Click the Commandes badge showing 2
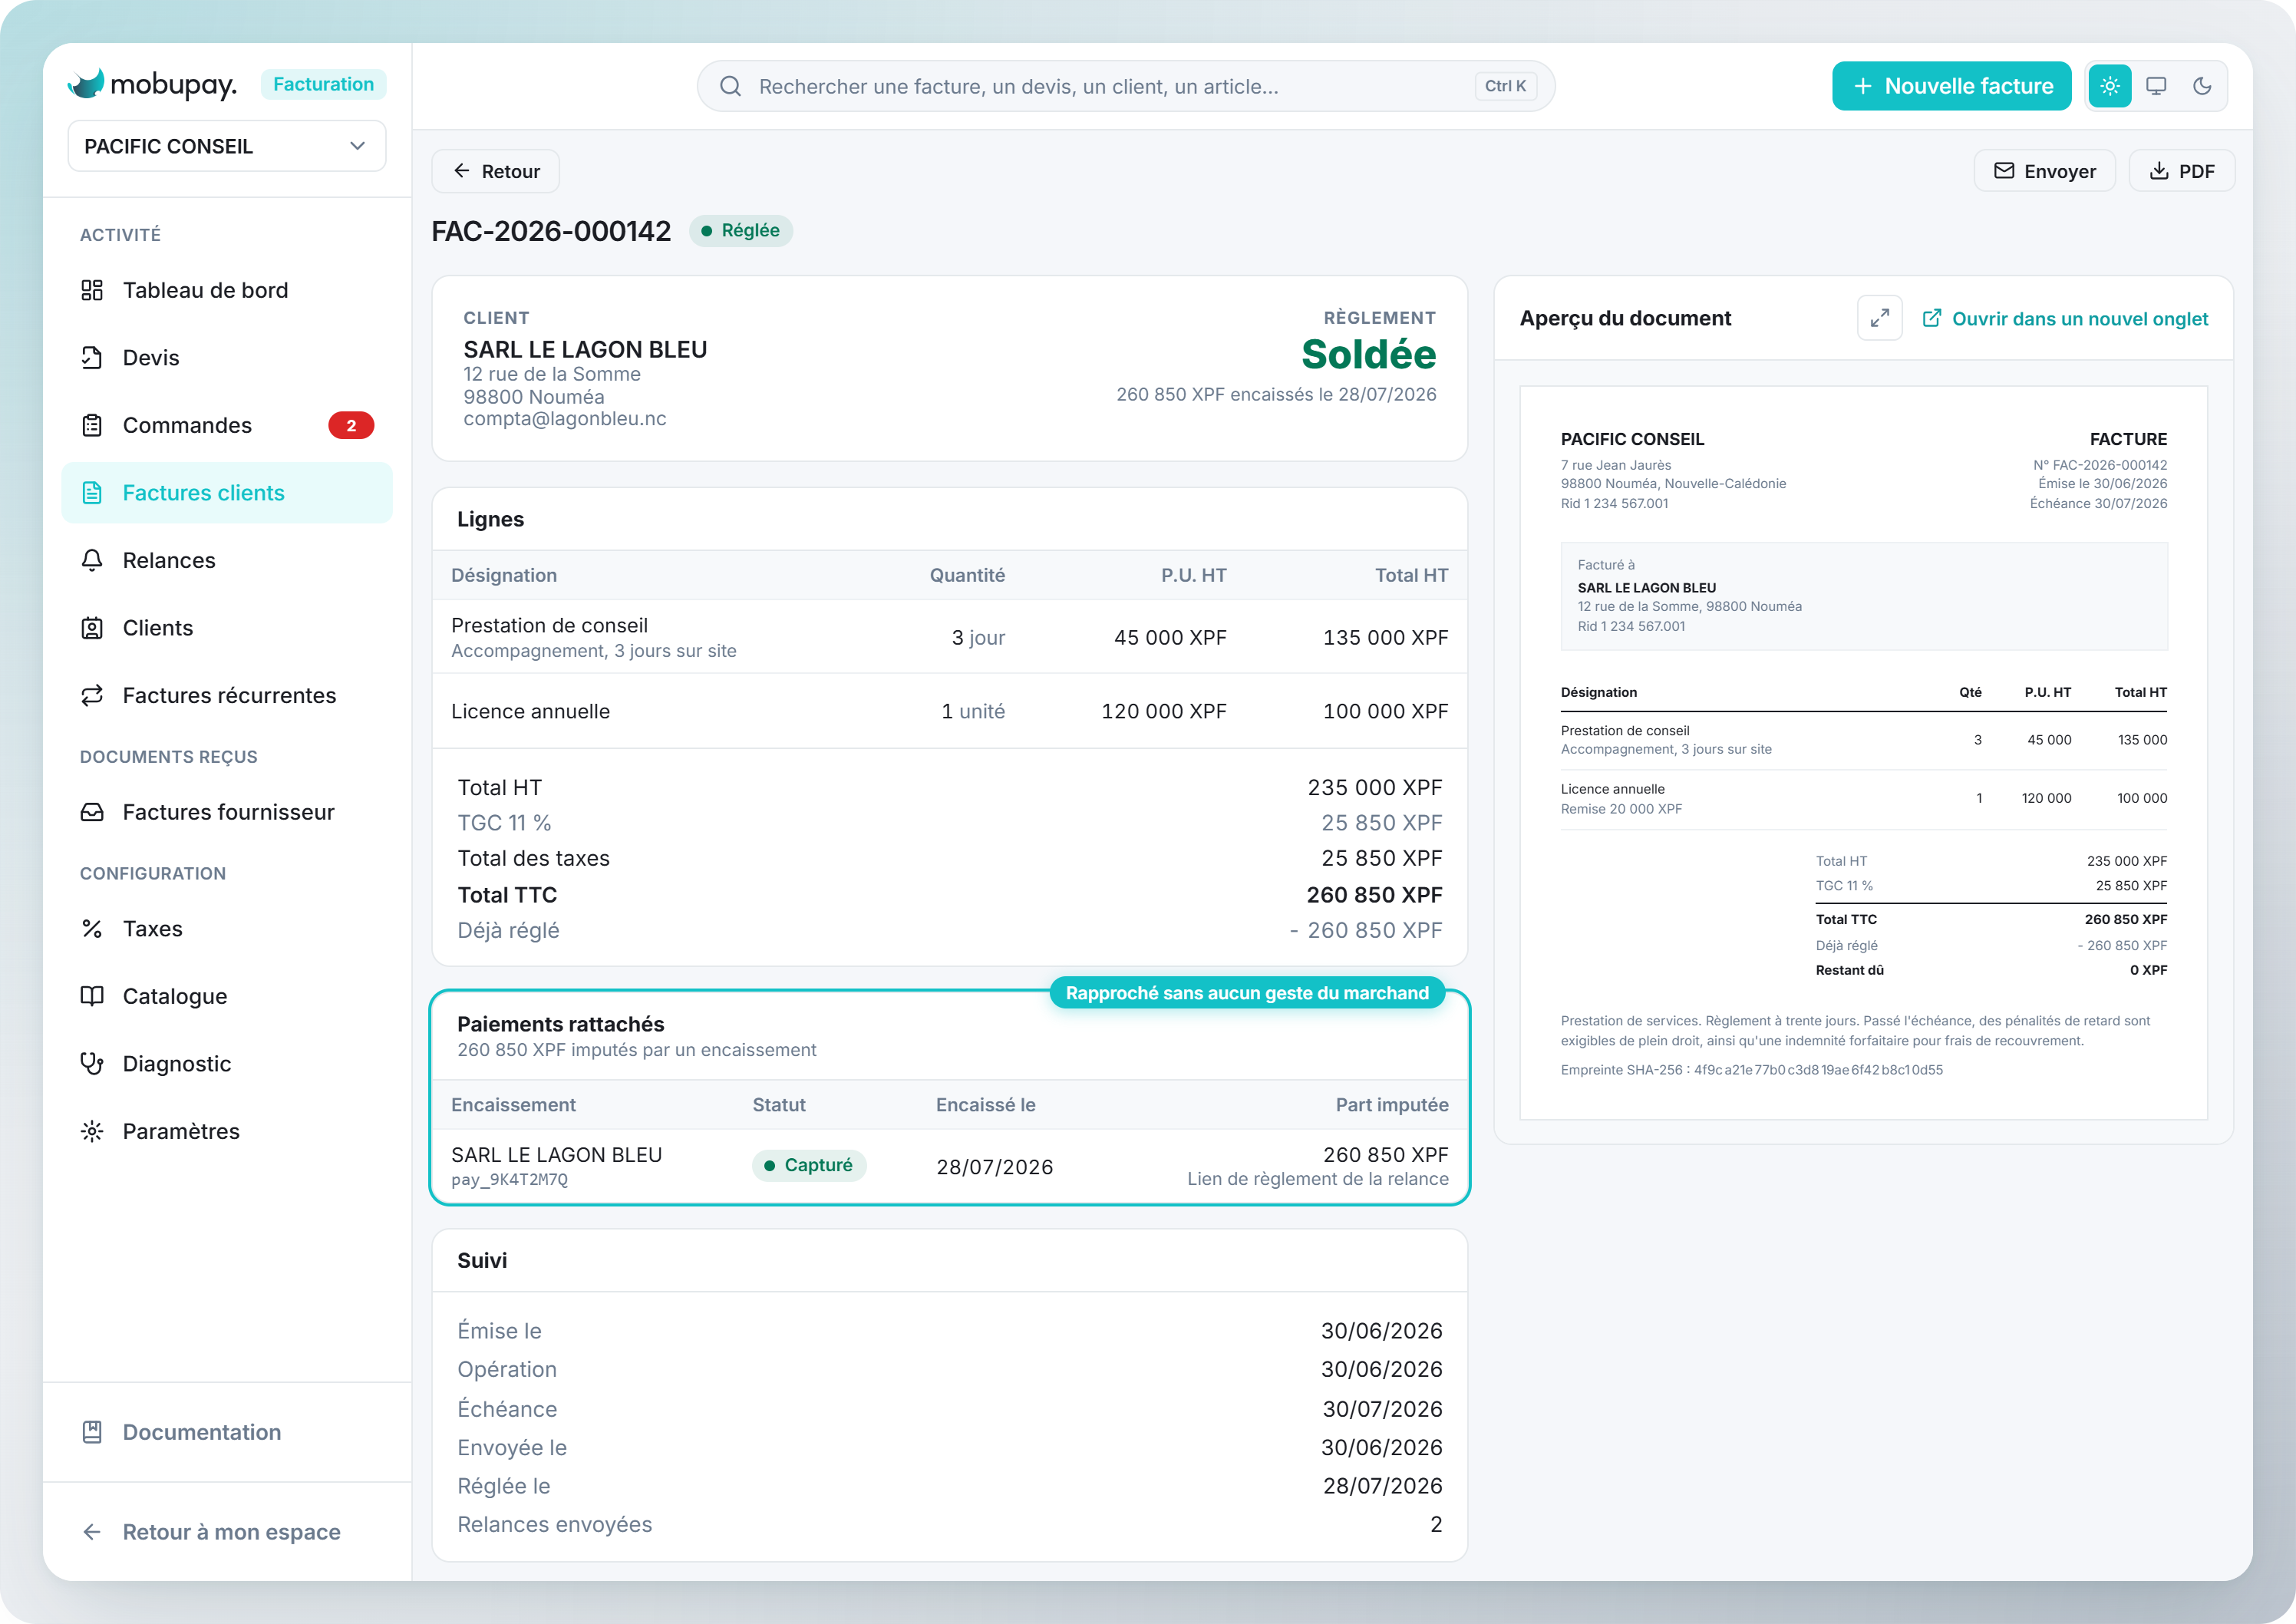The width and height of the screenshot is (2296, 1624). (x=351, y=425)
